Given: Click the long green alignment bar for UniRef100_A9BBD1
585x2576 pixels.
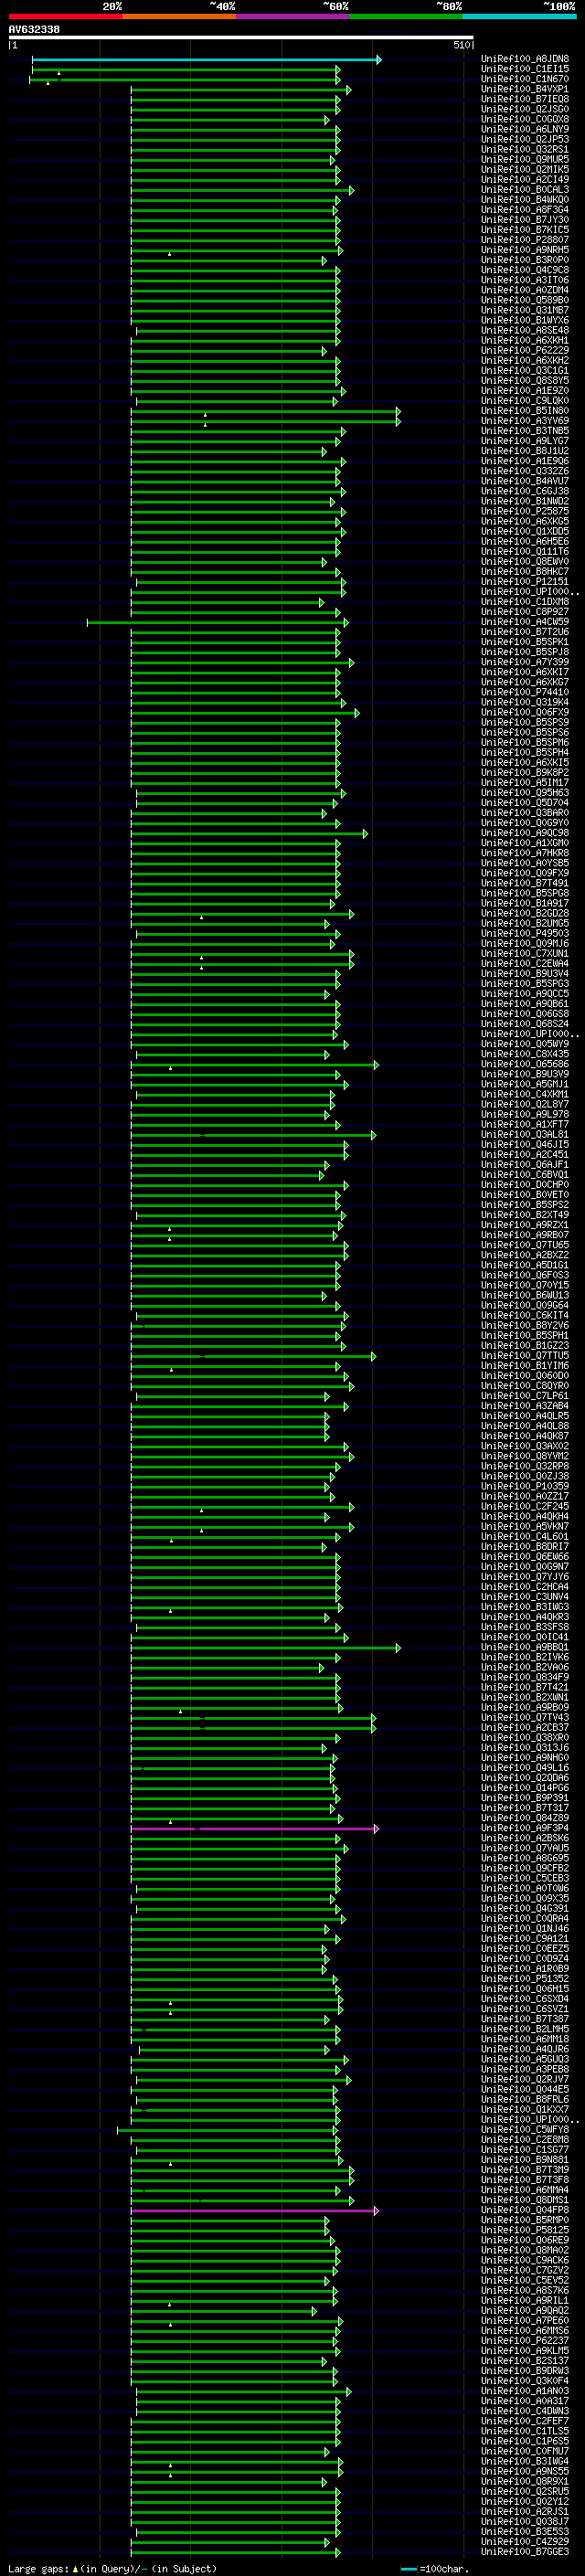Looking at the screenshot, I should click(x=265, y=1648).
